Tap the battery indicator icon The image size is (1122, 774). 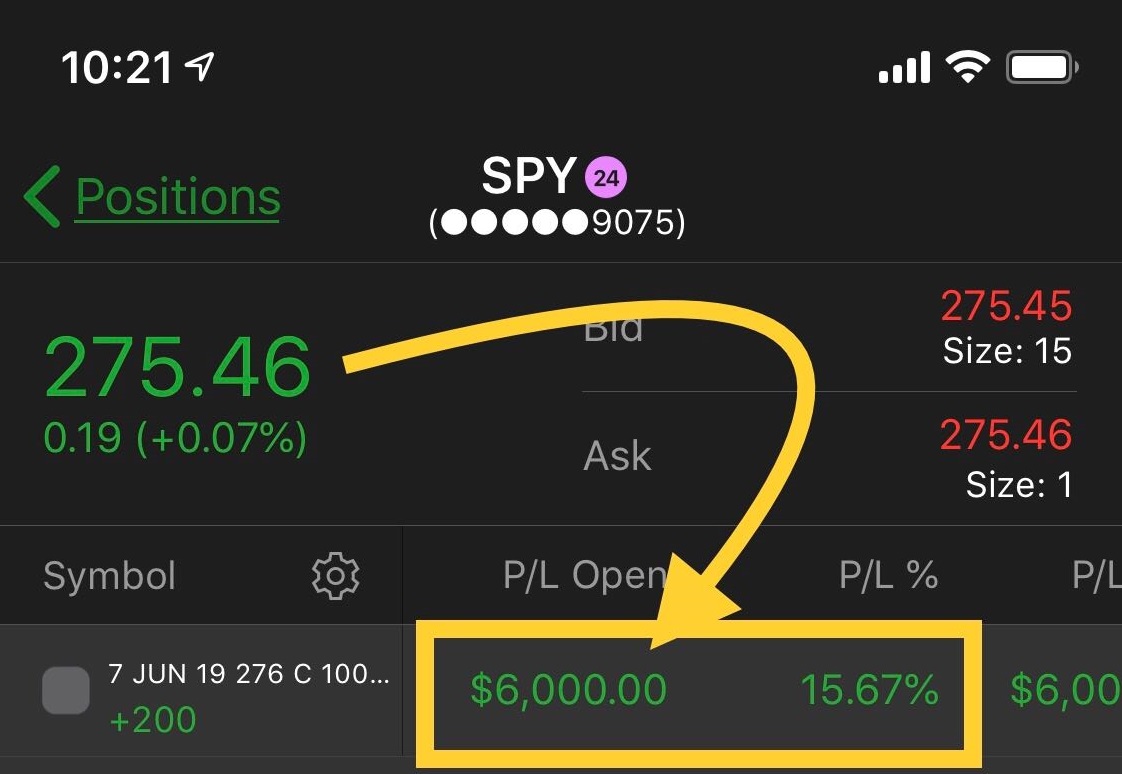pos(1042,67)
